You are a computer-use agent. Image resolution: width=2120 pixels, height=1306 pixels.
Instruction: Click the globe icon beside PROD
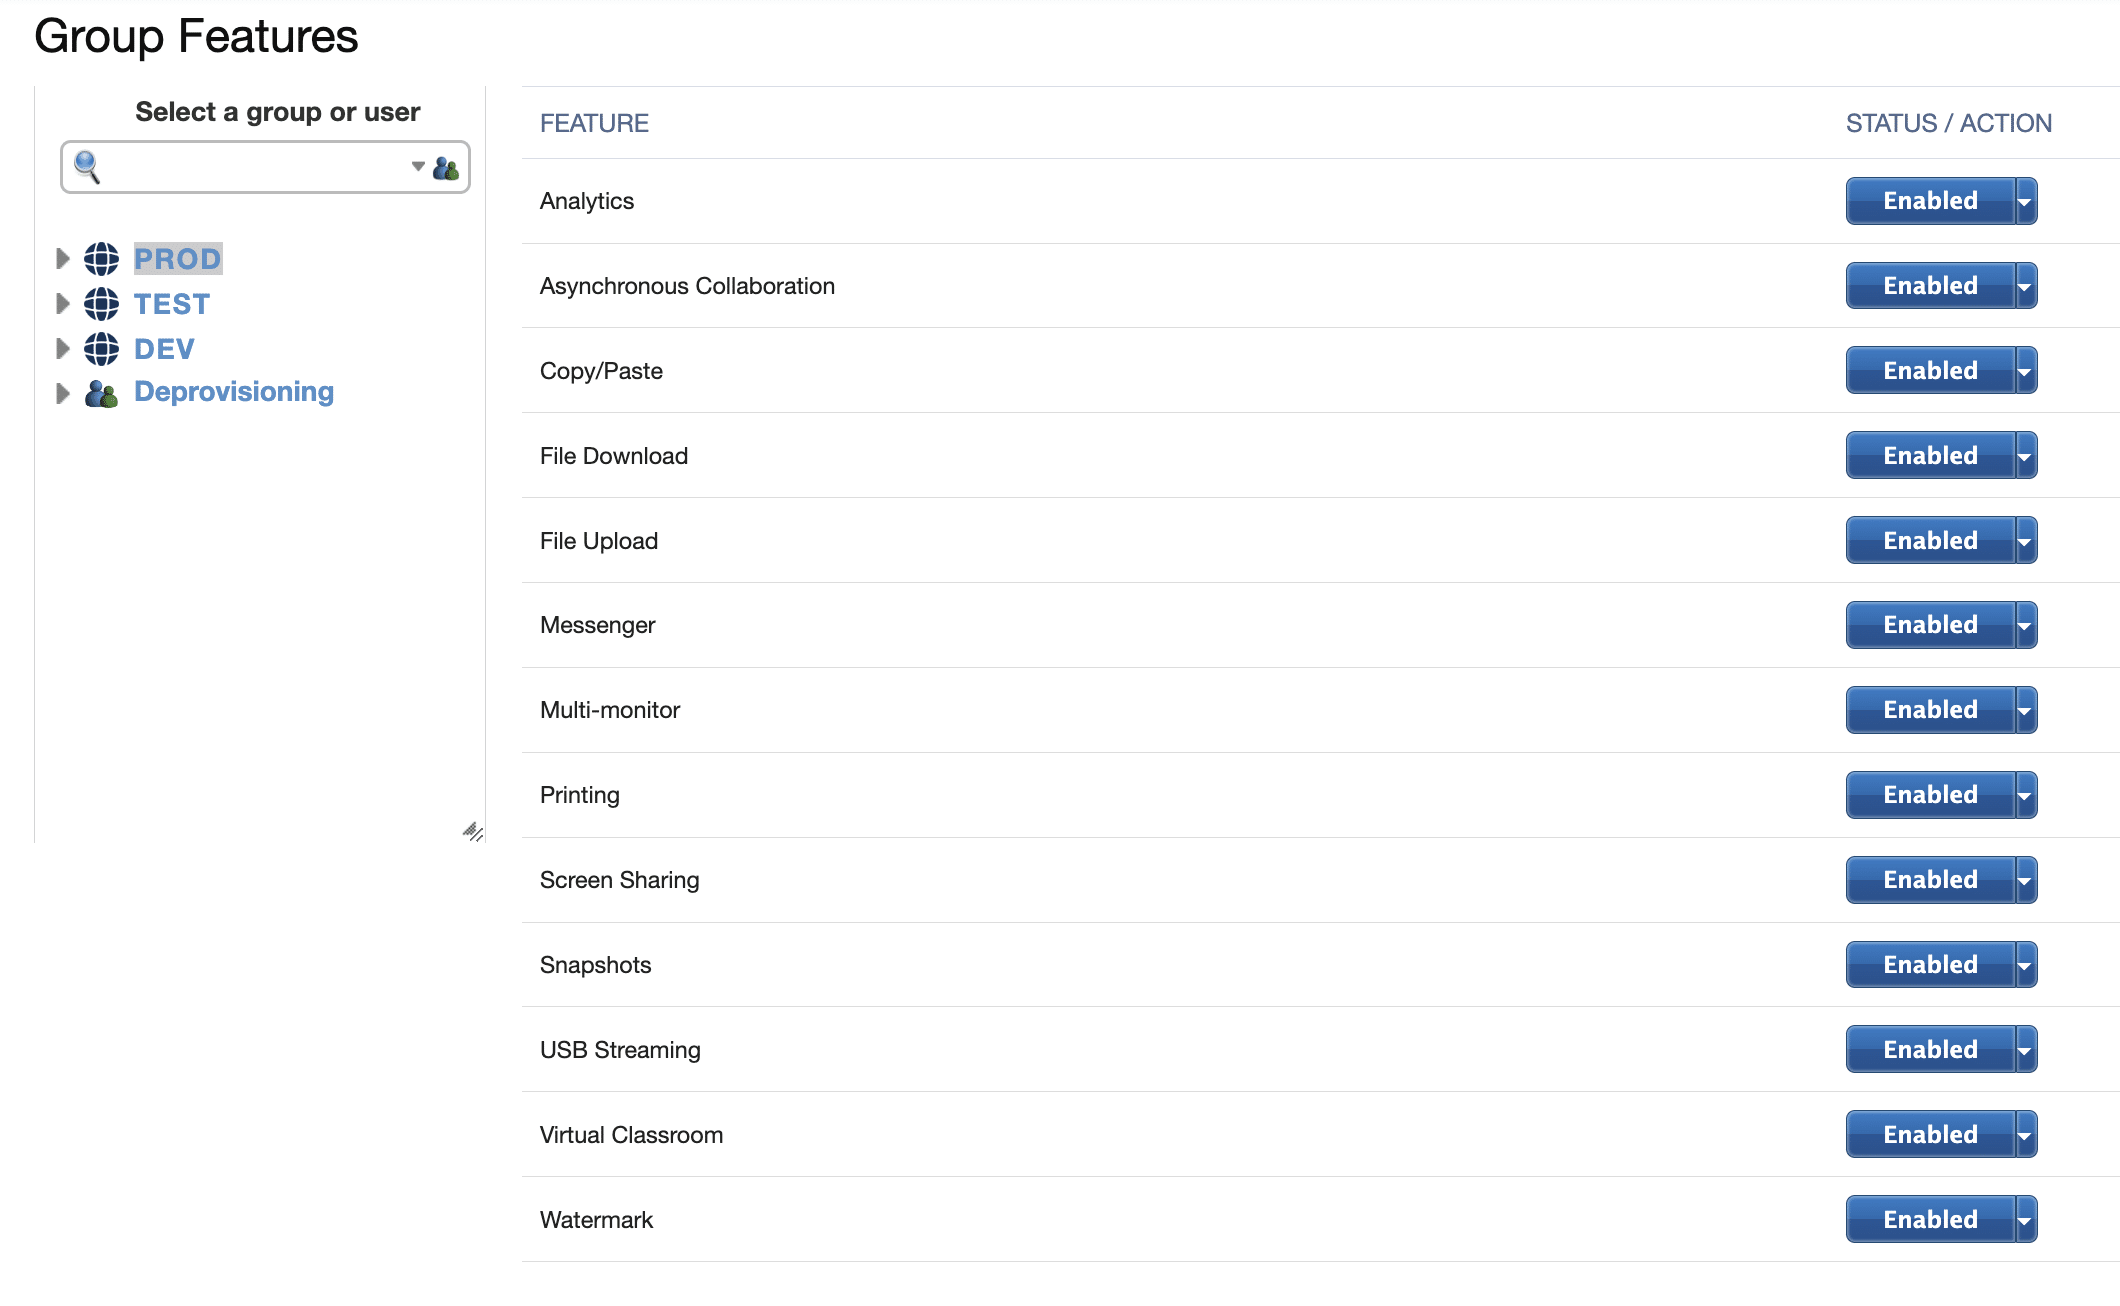pos(101,259)
